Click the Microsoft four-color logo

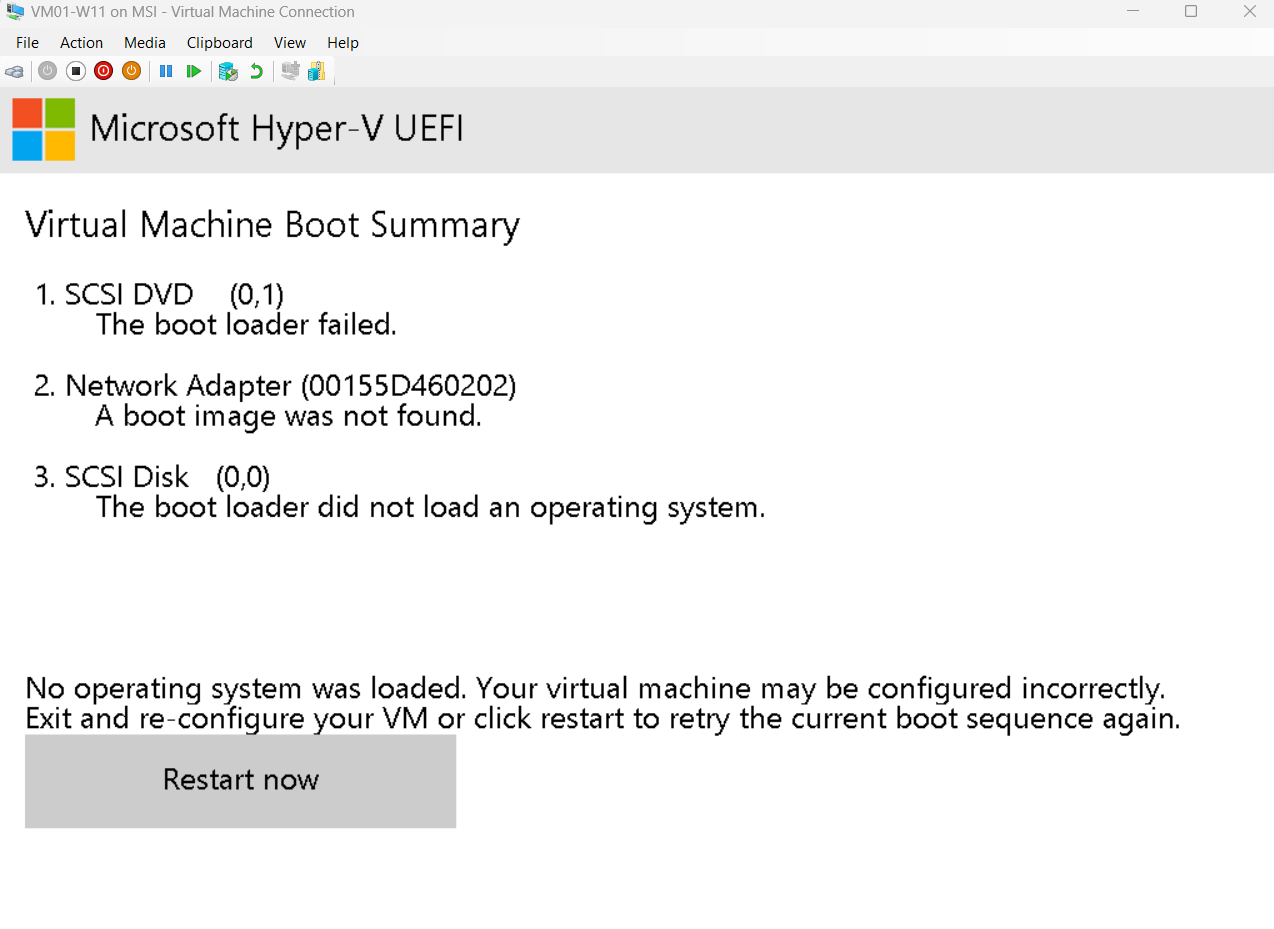[44, 129]
